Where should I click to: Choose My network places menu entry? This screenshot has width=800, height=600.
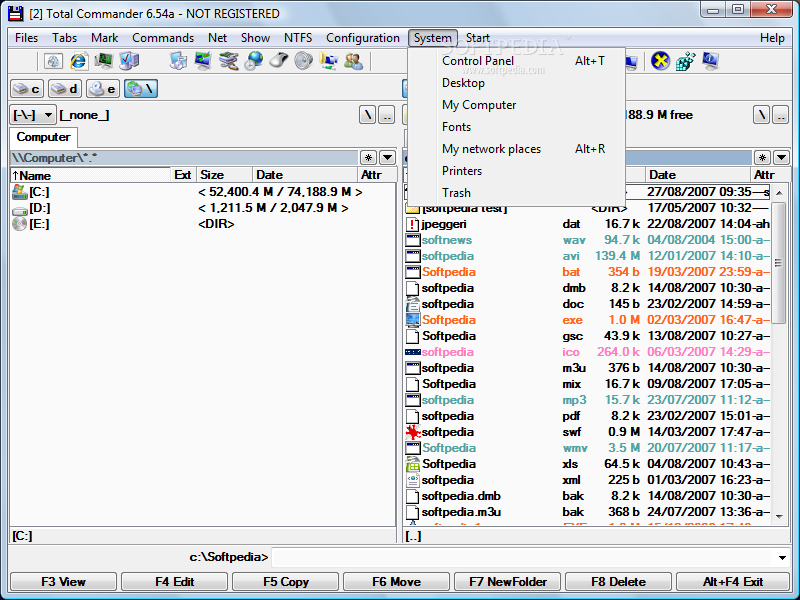point(516,149)
